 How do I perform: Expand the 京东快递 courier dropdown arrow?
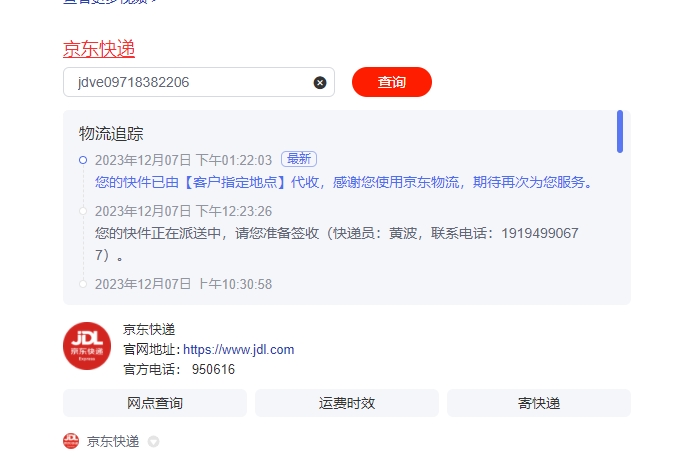pos(154,442)
